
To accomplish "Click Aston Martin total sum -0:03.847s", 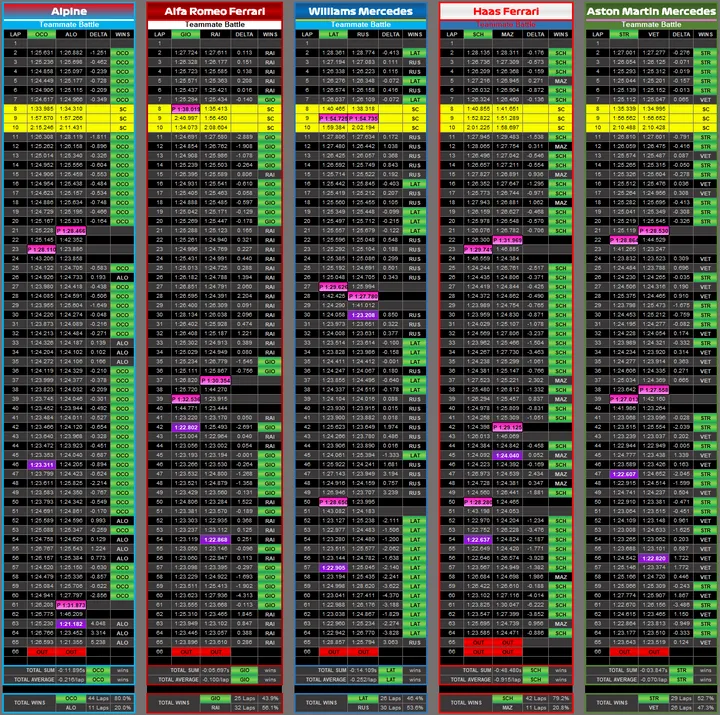I will coord(653,670).
